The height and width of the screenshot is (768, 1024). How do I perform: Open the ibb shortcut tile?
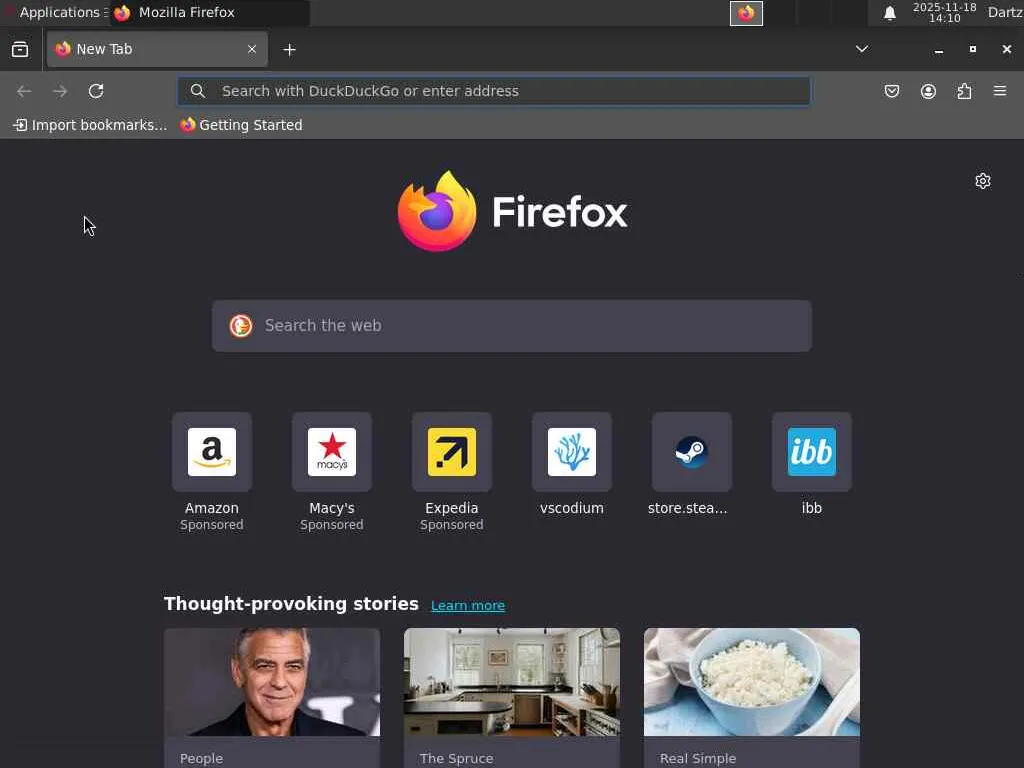(x=812, y=452)
